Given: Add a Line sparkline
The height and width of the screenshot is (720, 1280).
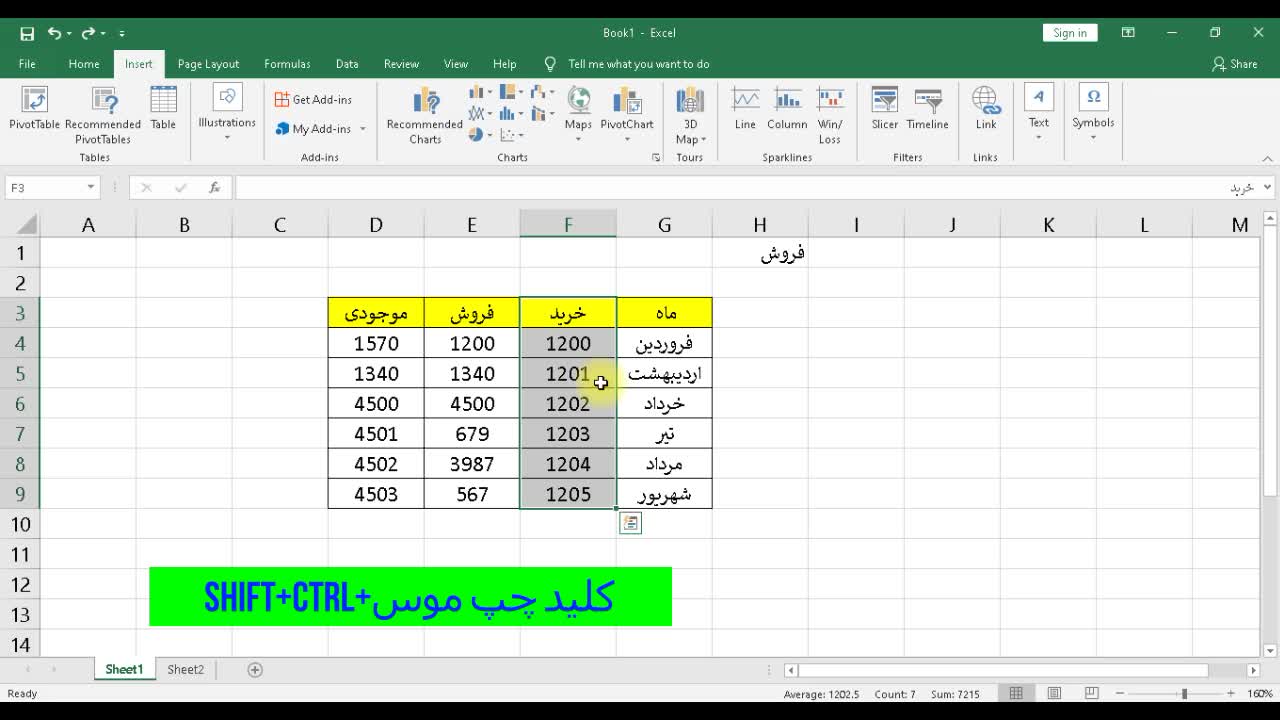Looking at the screenshot, I should (x=745, y=109).
